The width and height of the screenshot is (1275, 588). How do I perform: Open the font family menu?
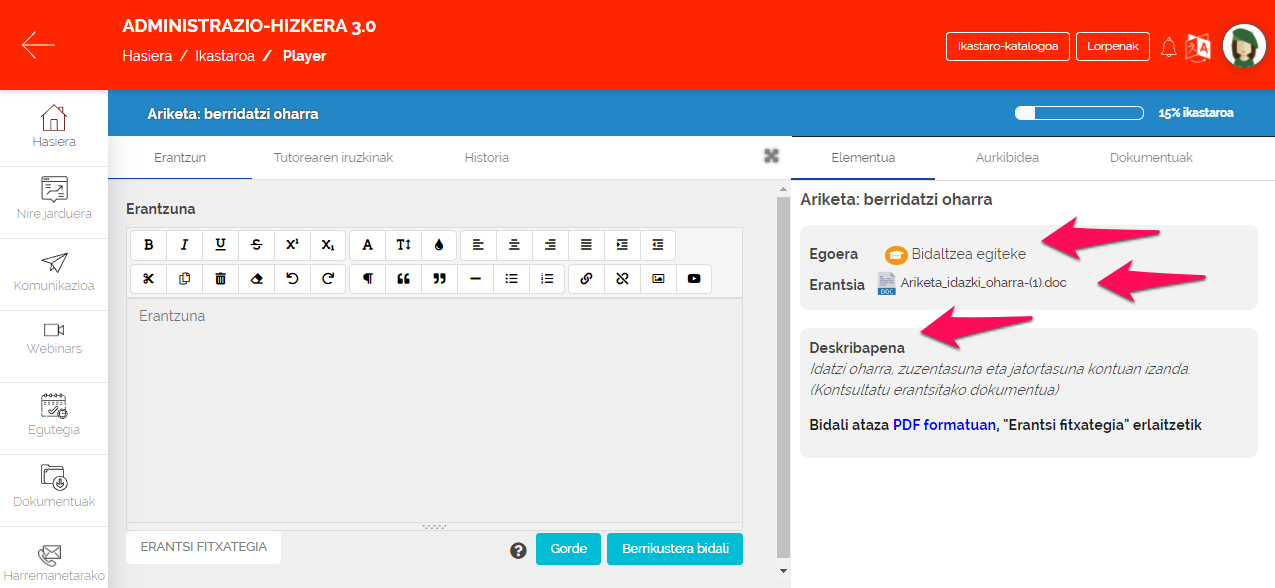pos(367,245)
